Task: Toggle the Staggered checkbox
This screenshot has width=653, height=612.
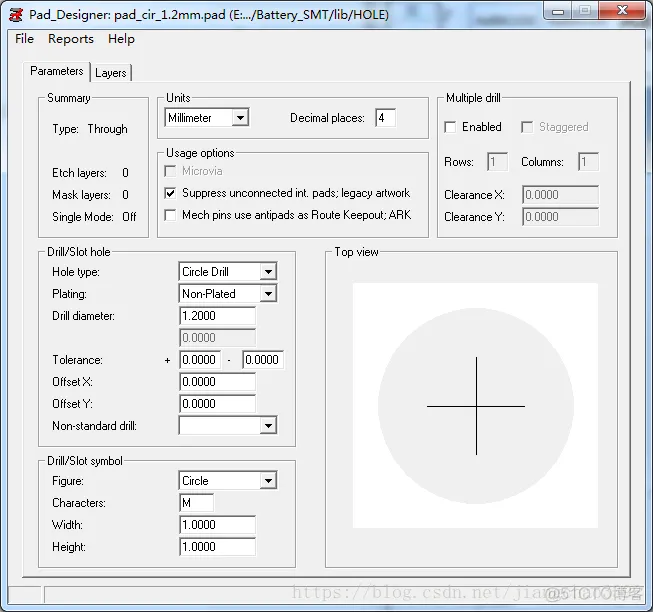Action: click(527, 127)
